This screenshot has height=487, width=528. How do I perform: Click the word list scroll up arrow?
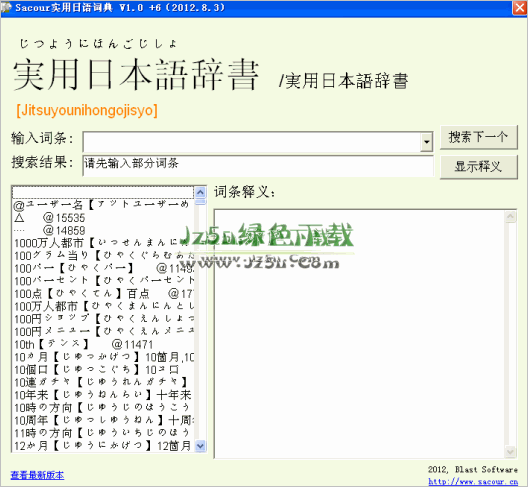coord(201,192)
